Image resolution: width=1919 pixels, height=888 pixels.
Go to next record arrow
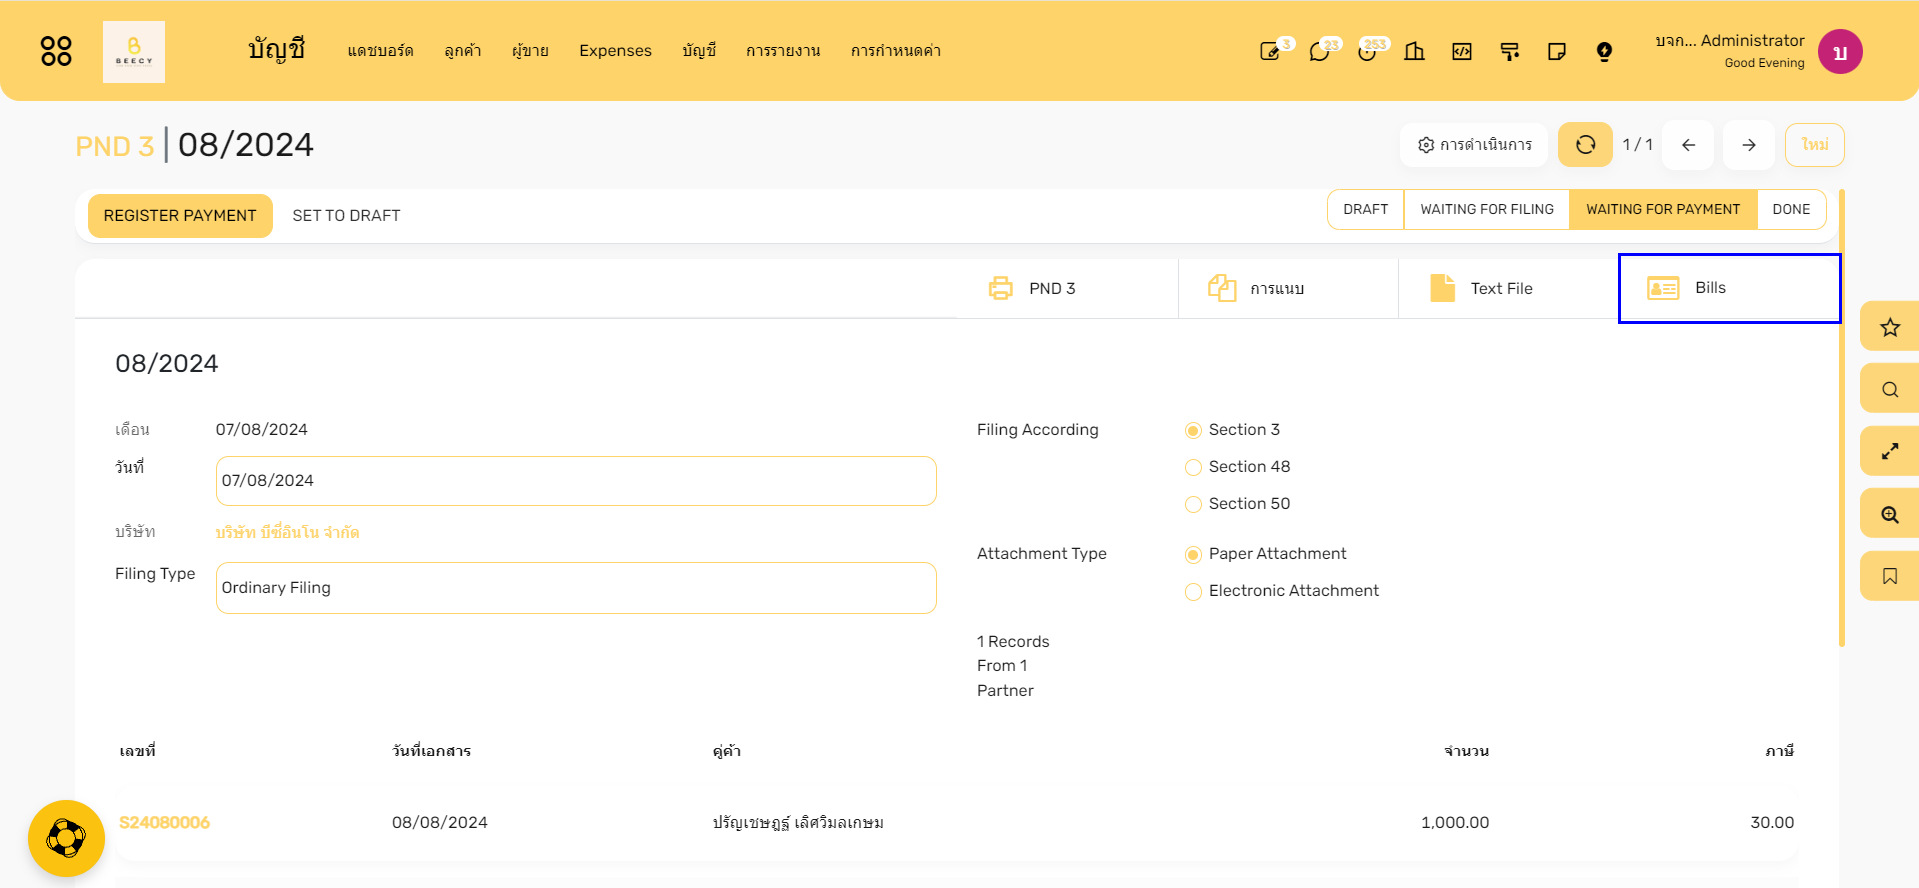pos(1749,145)
